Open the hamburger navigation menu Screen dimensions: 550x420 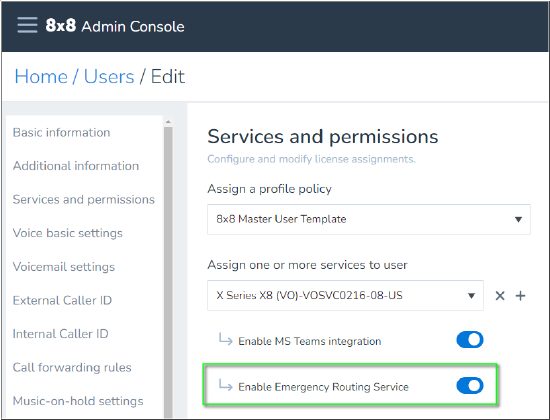click(27, 25)
